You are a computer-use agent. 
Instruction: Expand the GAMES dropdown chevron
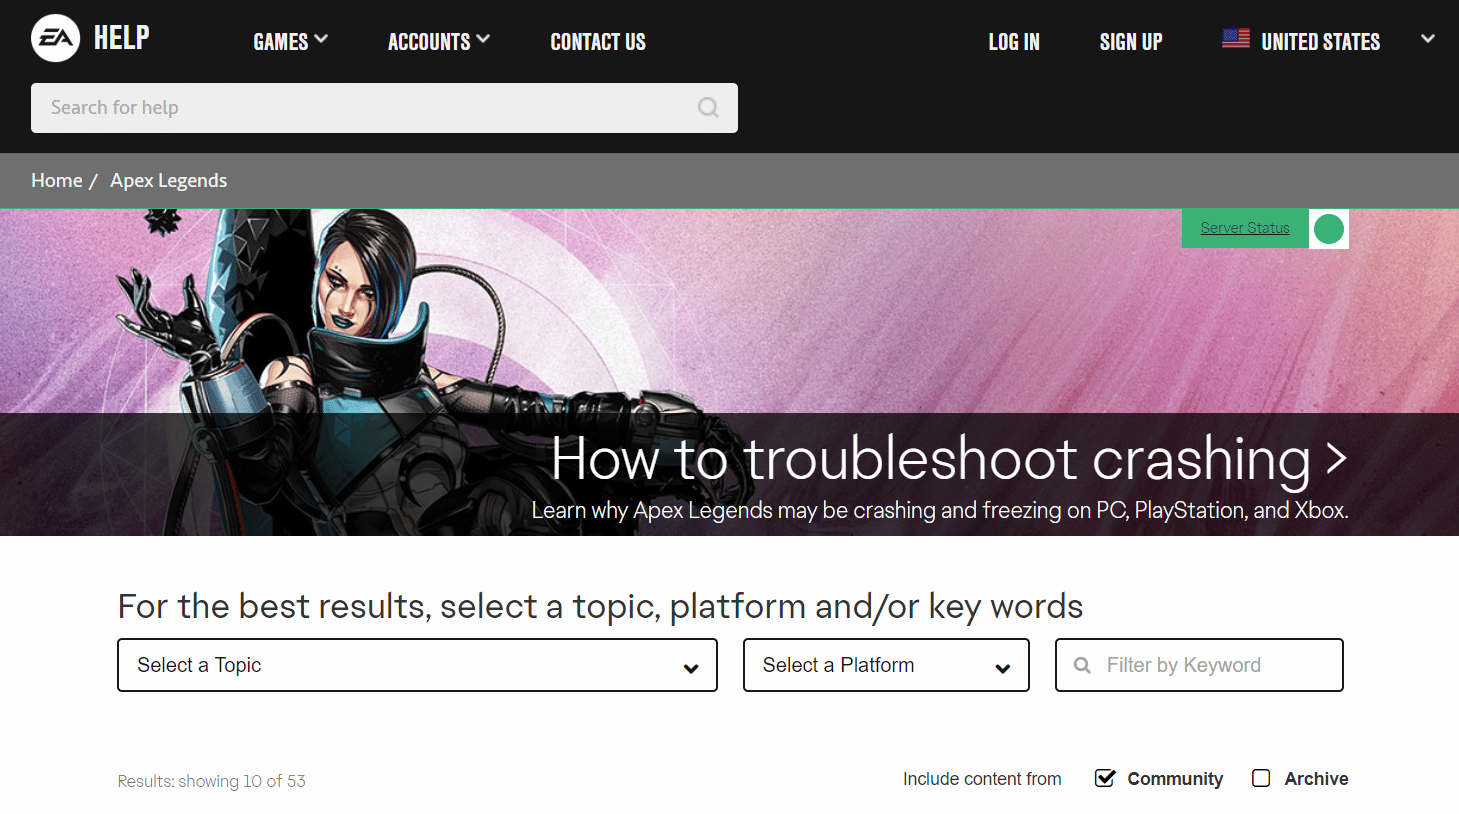click(322, 39)
